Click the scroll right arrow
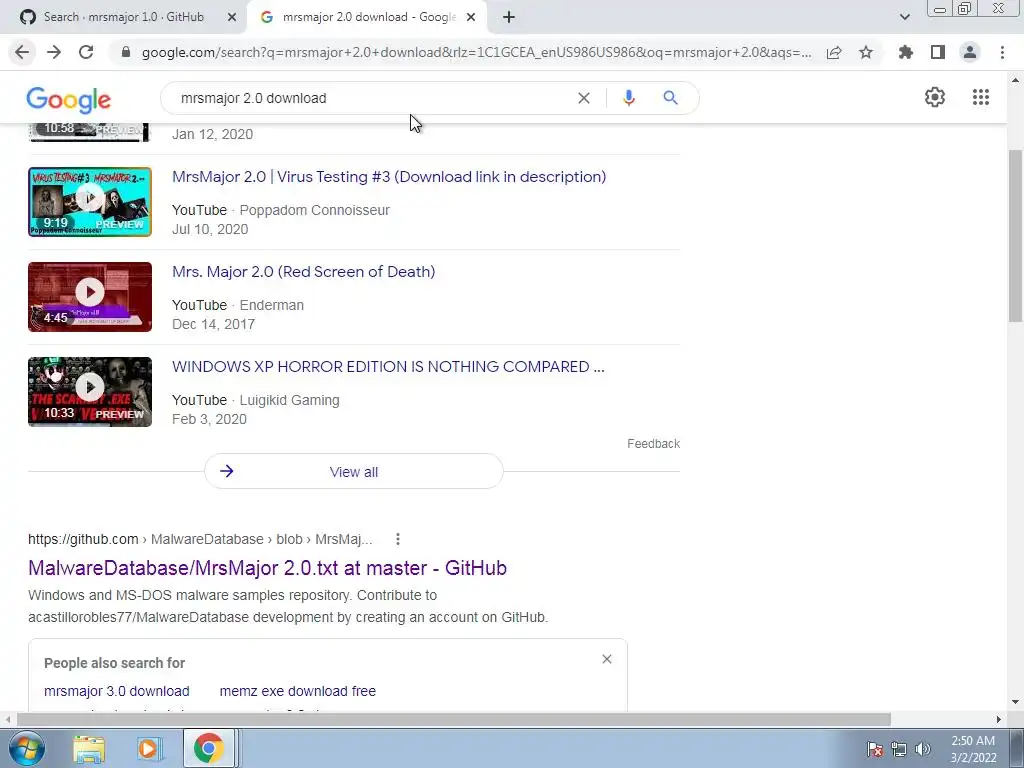Screen dimensions: 1024x768 click(999, 719)
